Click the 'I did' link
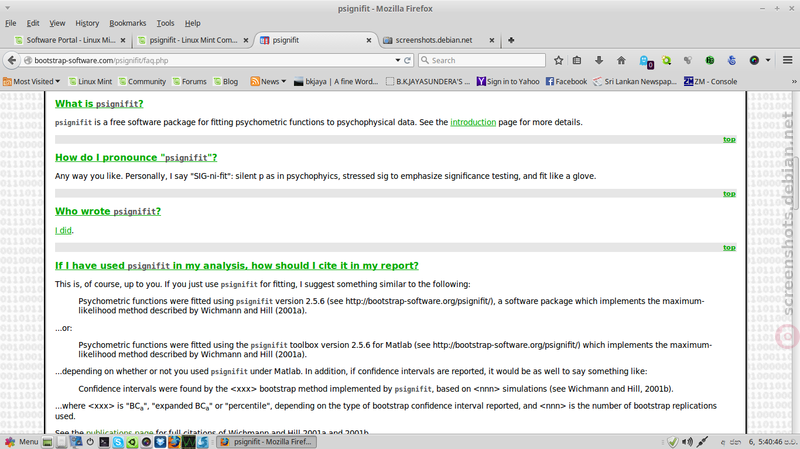The image size is (800, 449). pyautogui.click(x=63, y=231)
